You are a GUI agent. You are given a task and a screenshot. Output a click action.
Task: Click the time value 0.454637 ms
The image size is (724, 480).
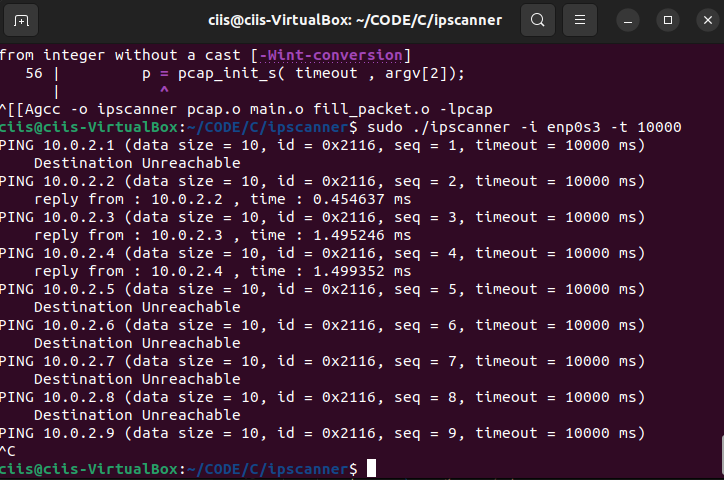[362, 199]
